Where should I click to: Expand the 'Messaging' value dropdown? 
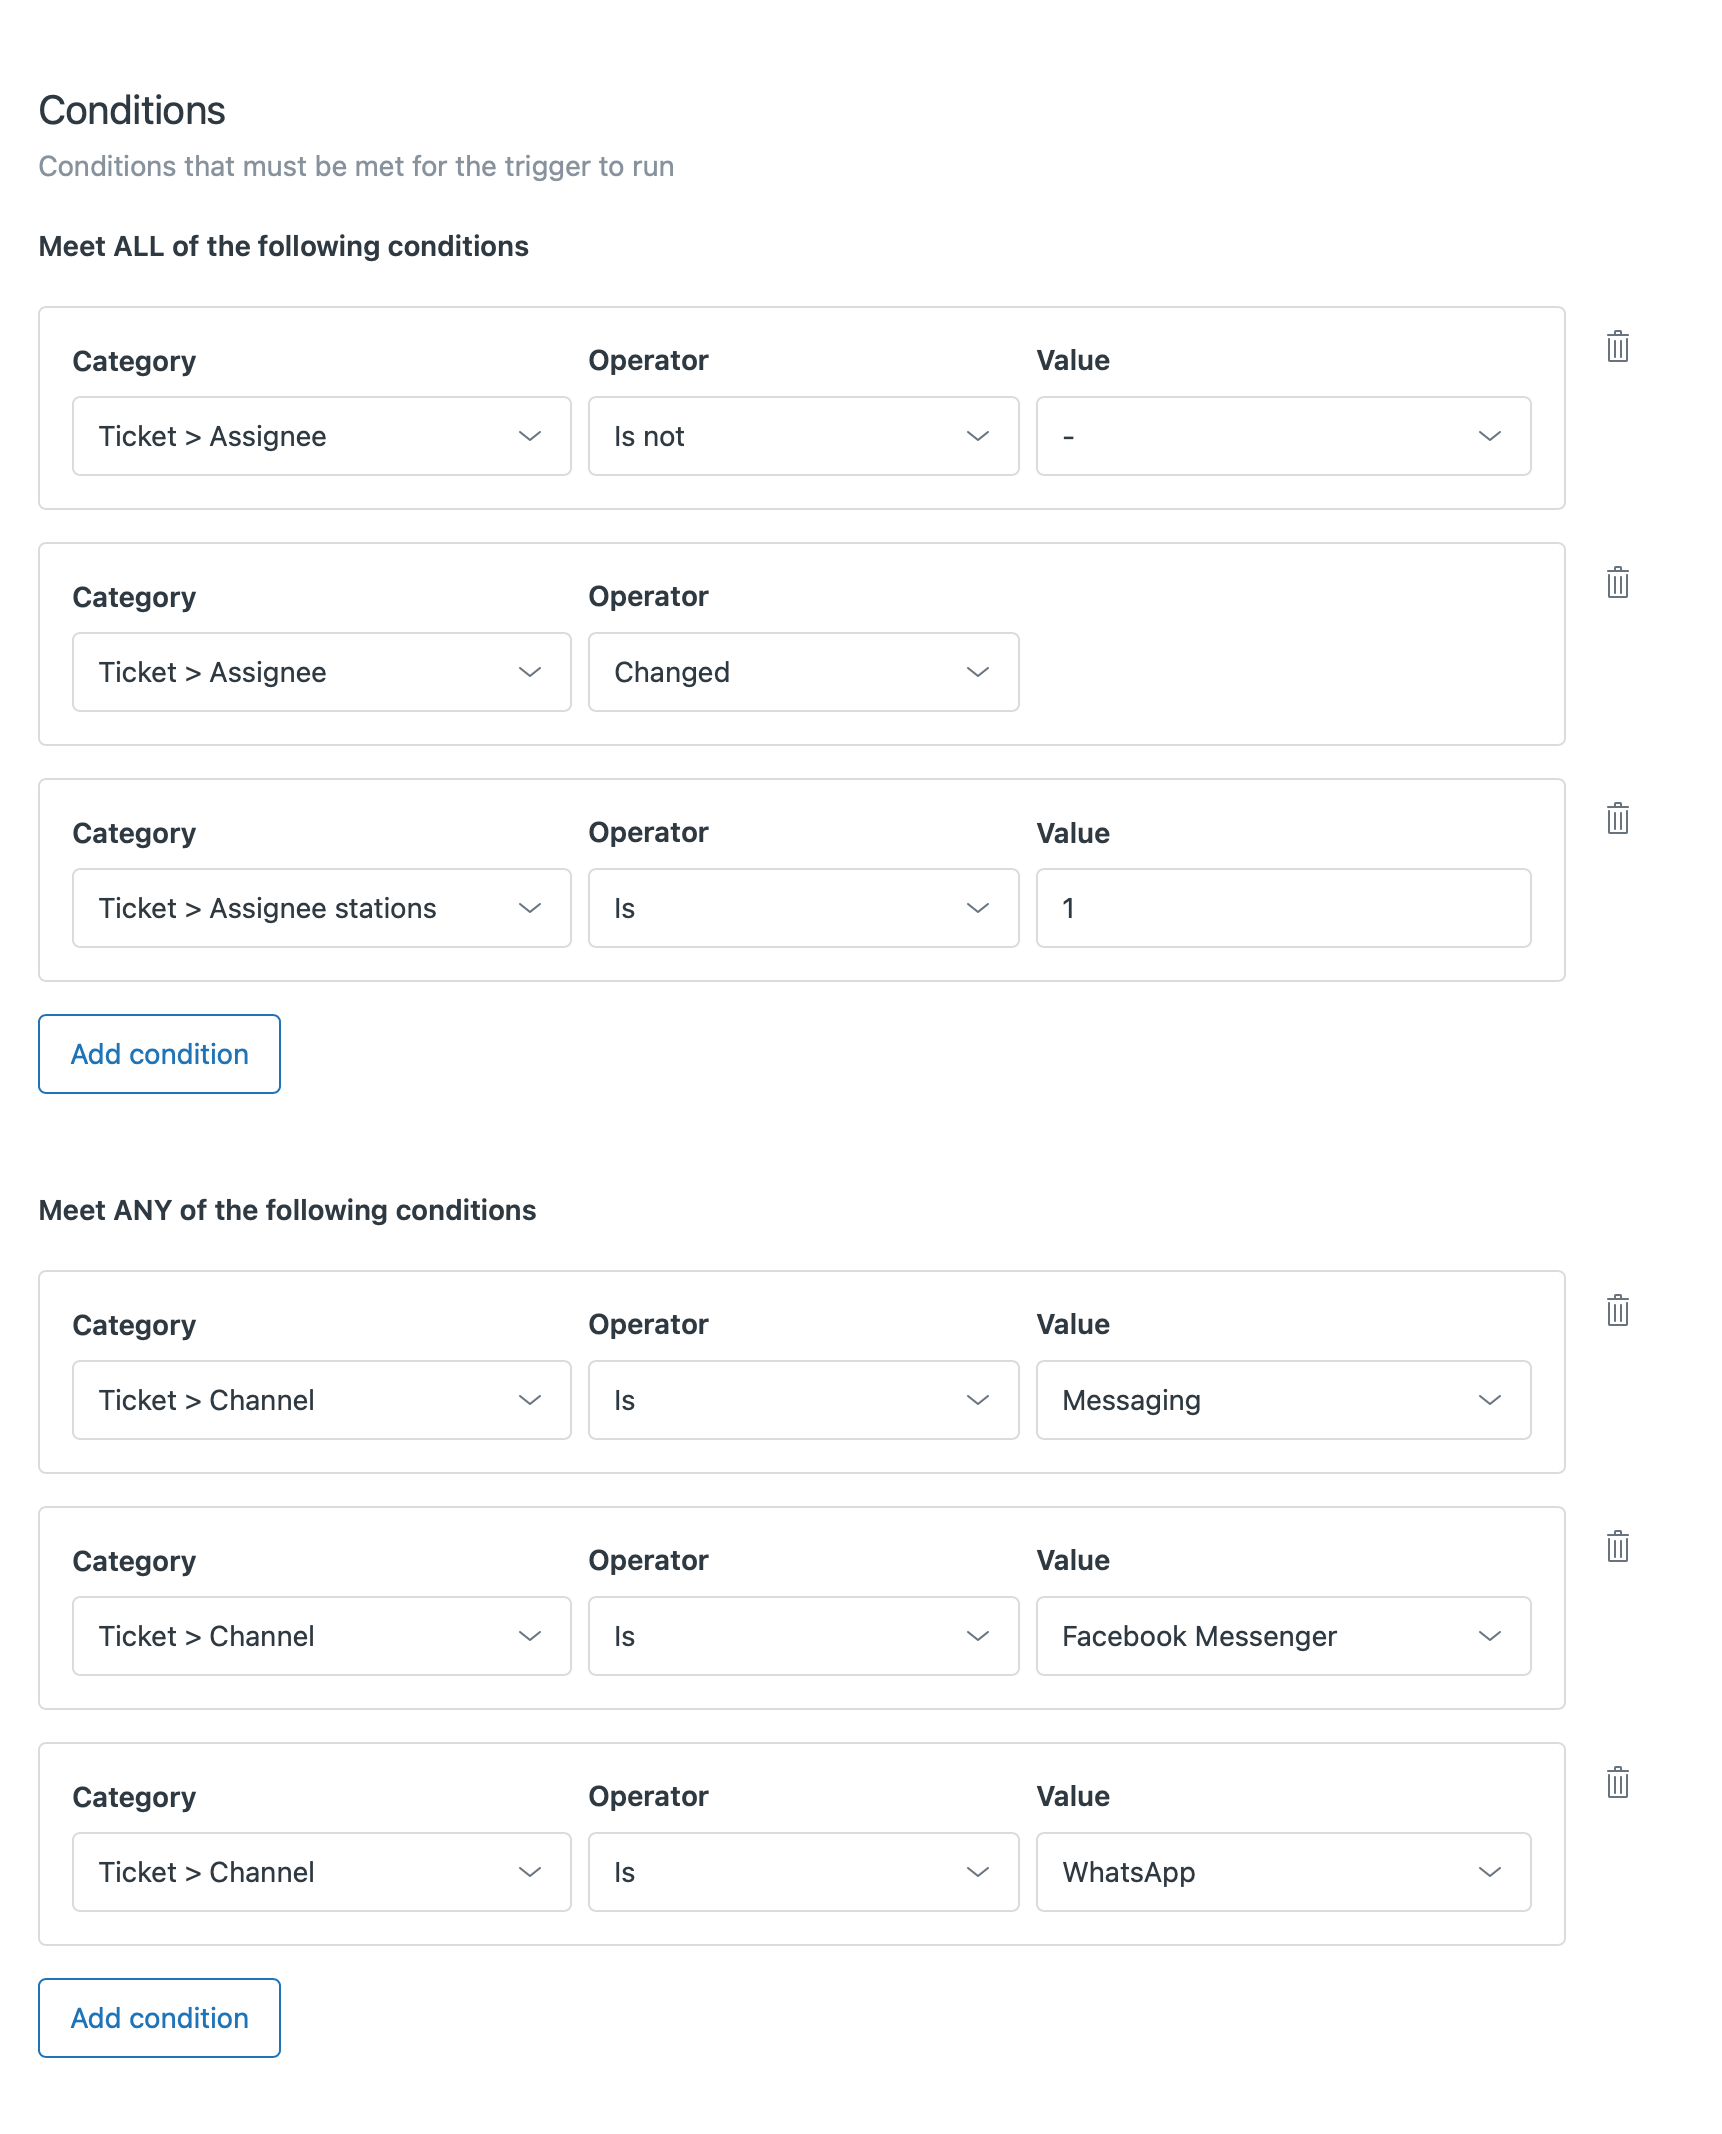(1283, 1400)
